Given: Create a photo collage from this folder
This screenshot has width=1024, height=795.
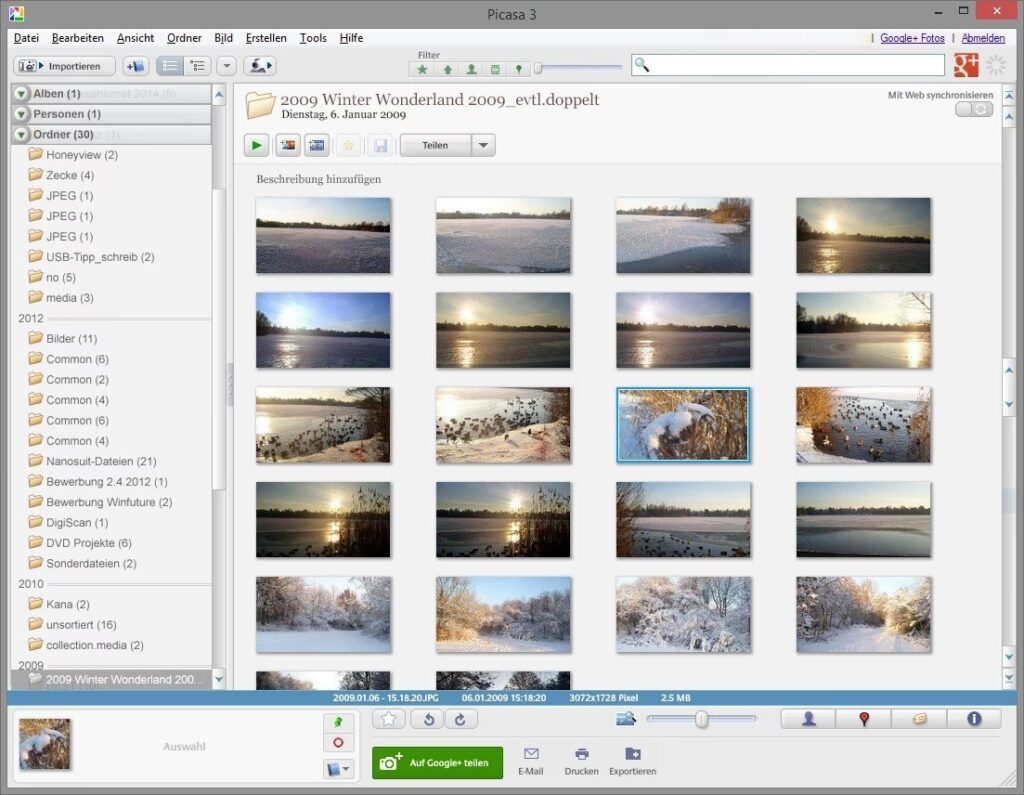Looking at the screenshot, I should [287, 145].
